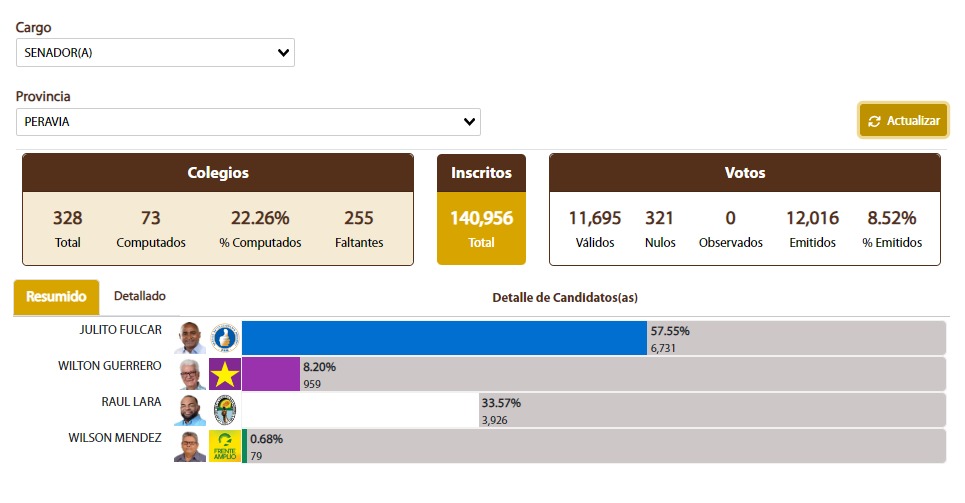Select the Resumido tab
The image size is (965, 503).
(57, 297)
